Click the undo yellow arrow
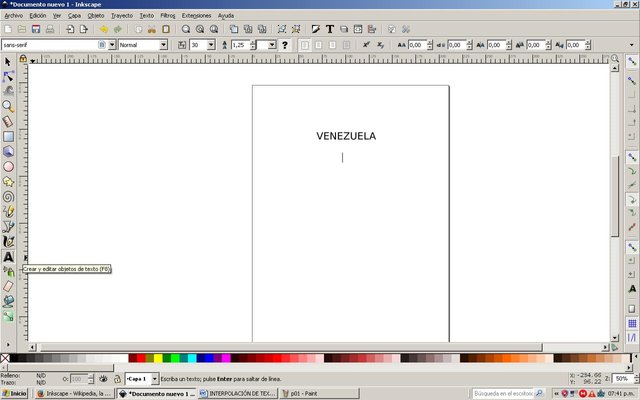The height and width of the screenshot is (400, 640). tap(104, 29)
